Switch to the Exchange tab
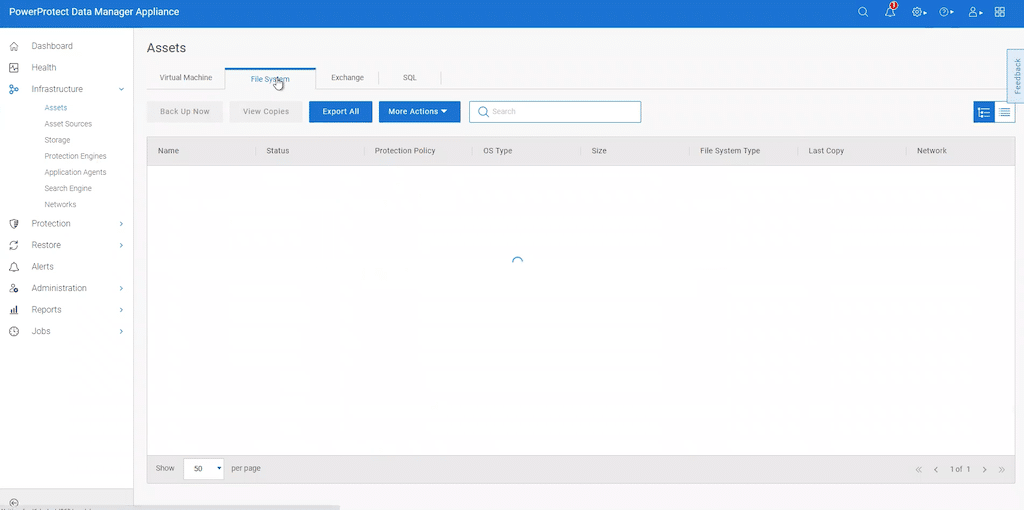This screenshot has height=510, width=1024. coord(347,78)
